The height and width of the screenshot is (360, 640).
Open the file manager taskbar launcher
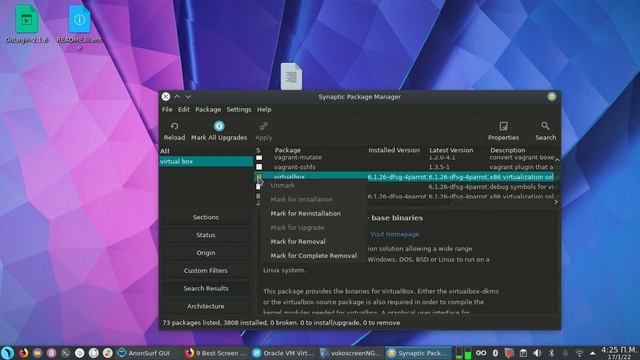coord(38,353)
